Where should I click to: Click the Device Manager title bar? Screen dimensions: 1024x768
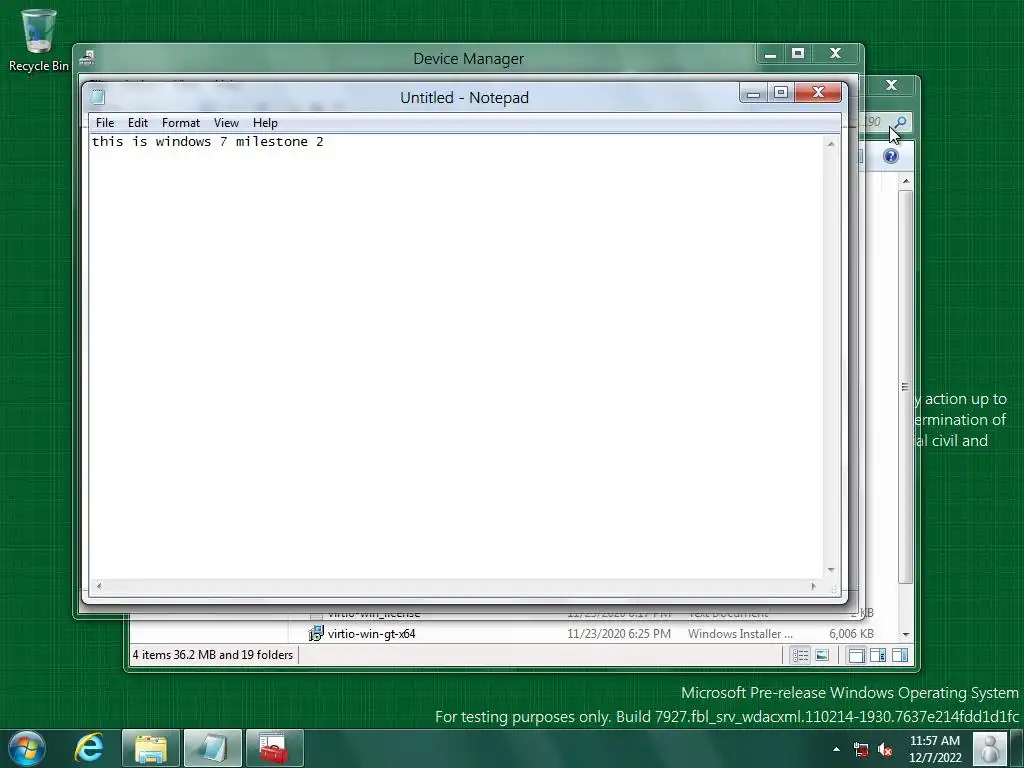pos(468,59)
